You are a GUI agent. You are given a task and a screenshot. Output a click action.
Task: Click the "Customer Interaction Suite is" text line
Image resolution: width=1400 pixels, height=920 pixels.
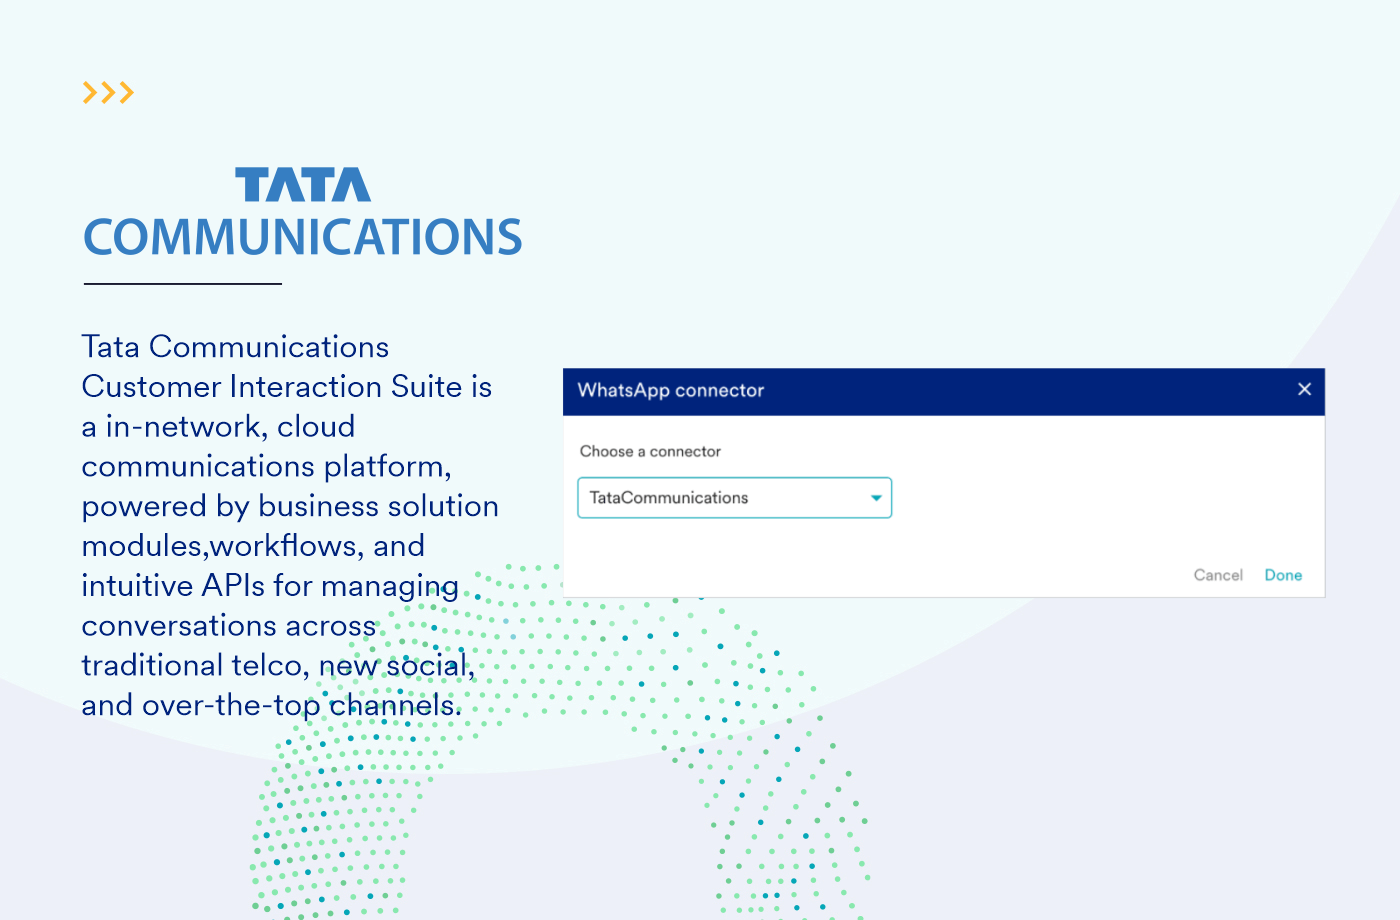click(287, 387)
